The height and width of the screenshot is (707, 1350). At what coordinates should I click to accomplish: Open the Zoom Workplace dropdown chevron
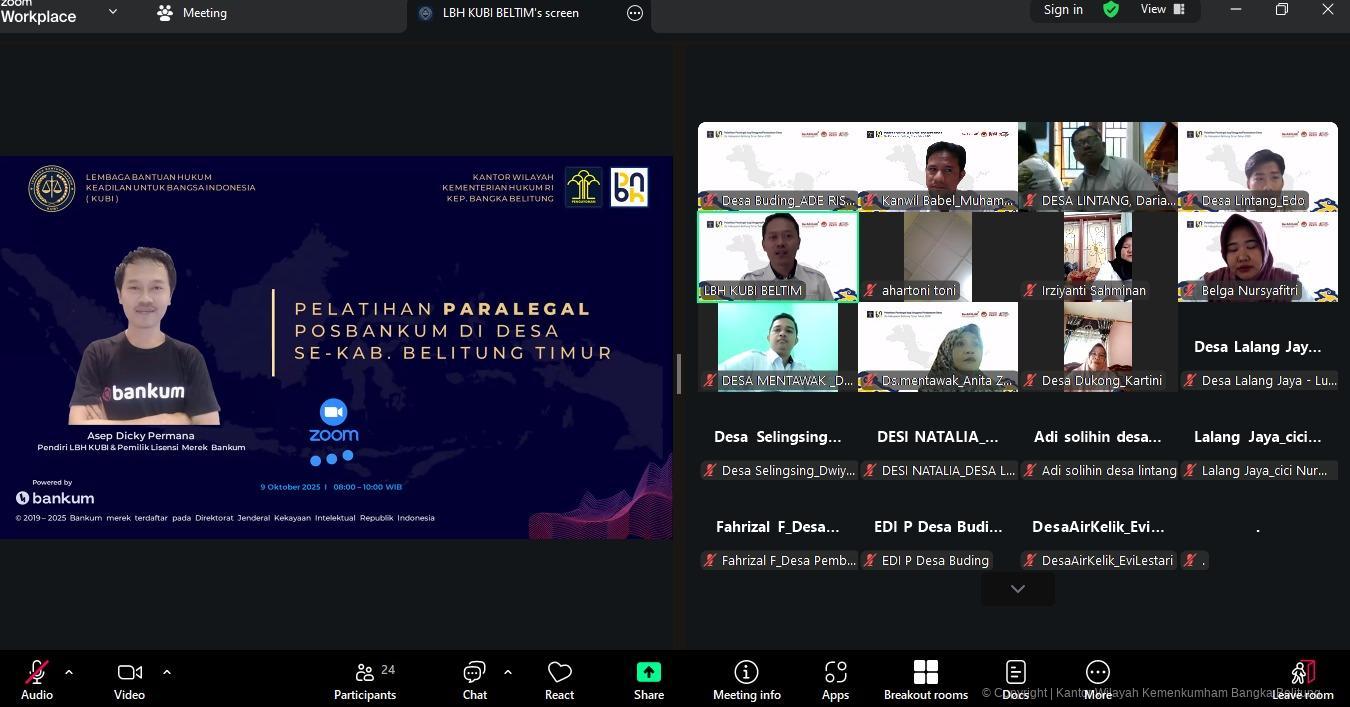click(112, 12)
